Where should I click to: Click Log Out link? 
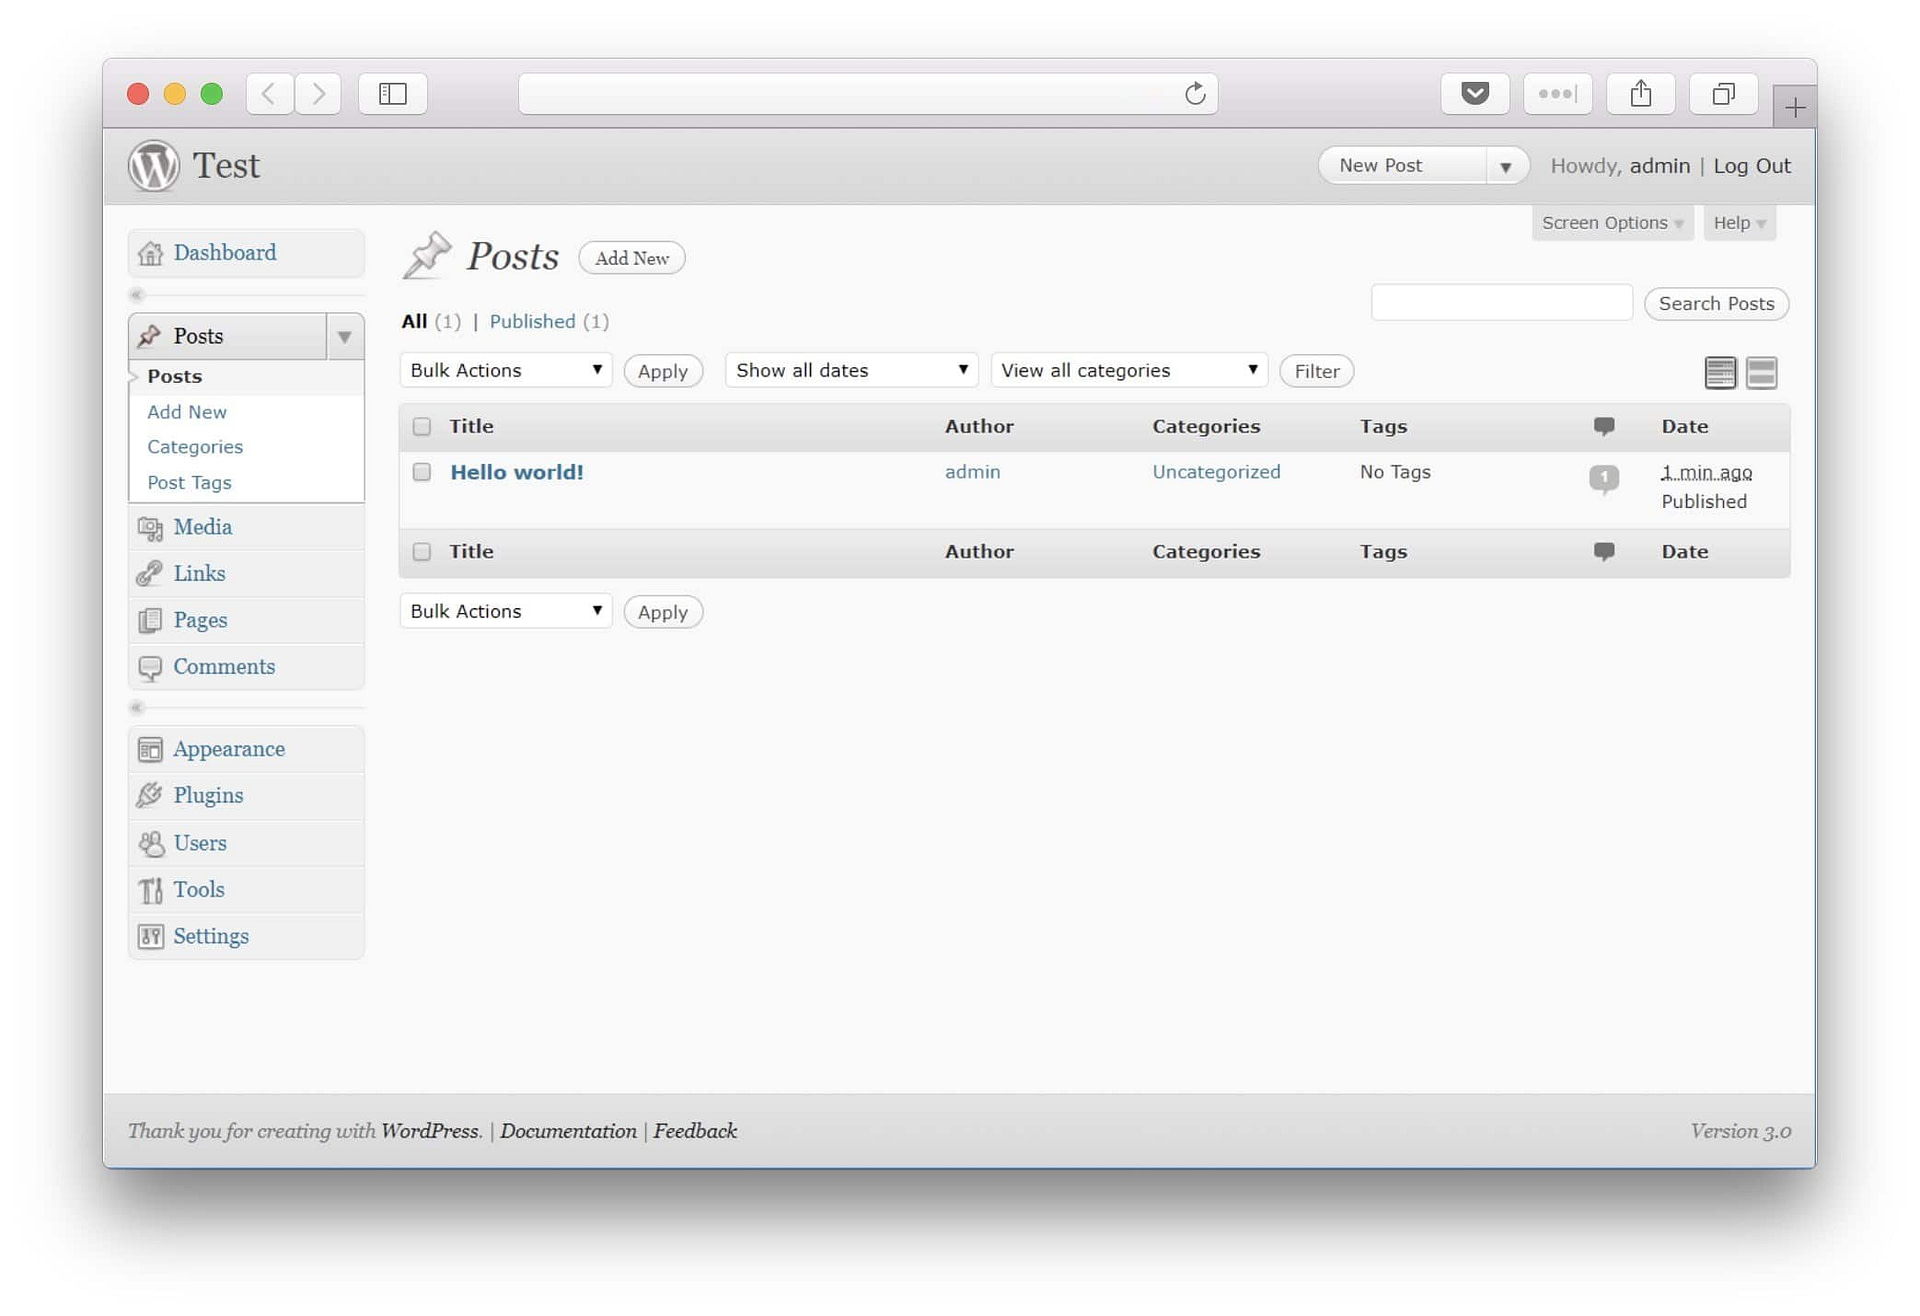click(x=1752, y=166)
